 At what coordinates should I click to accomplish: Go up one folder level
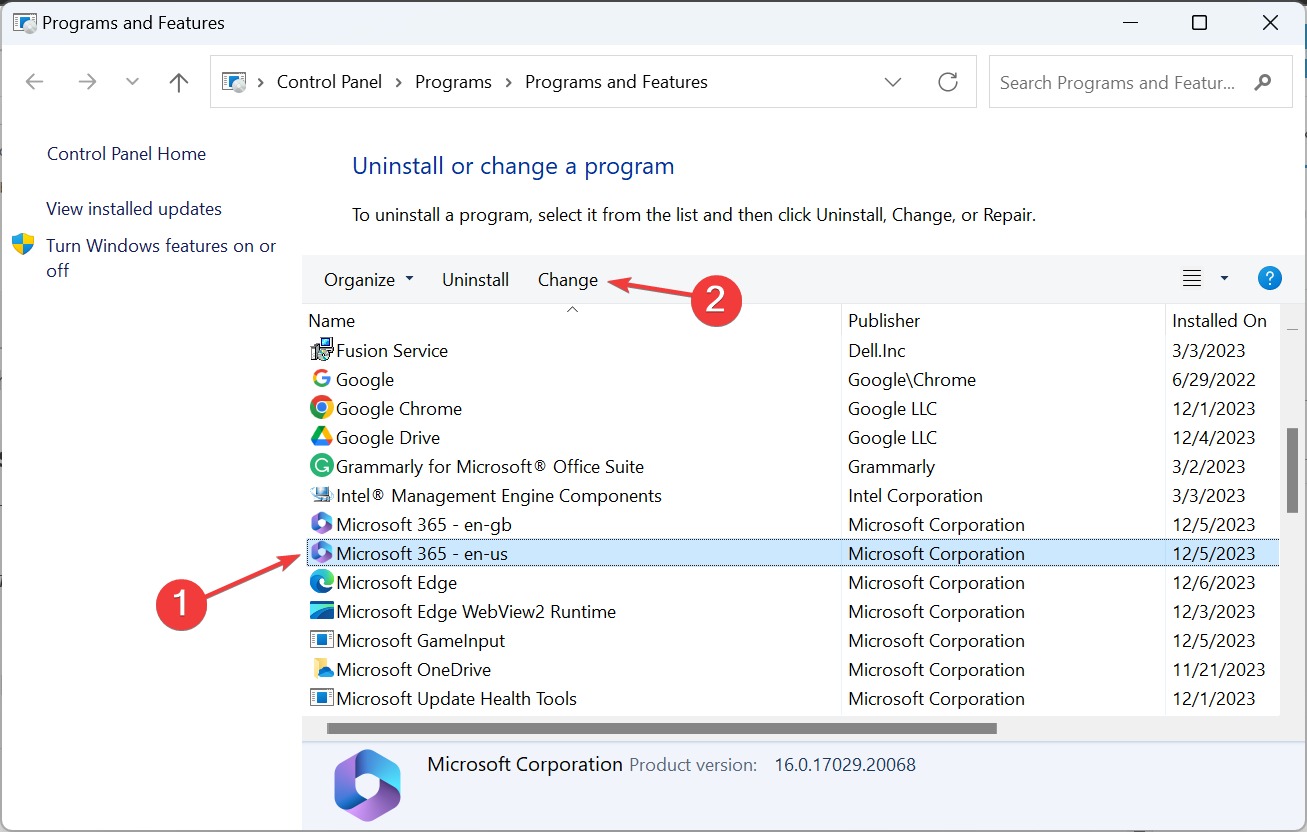179,82
